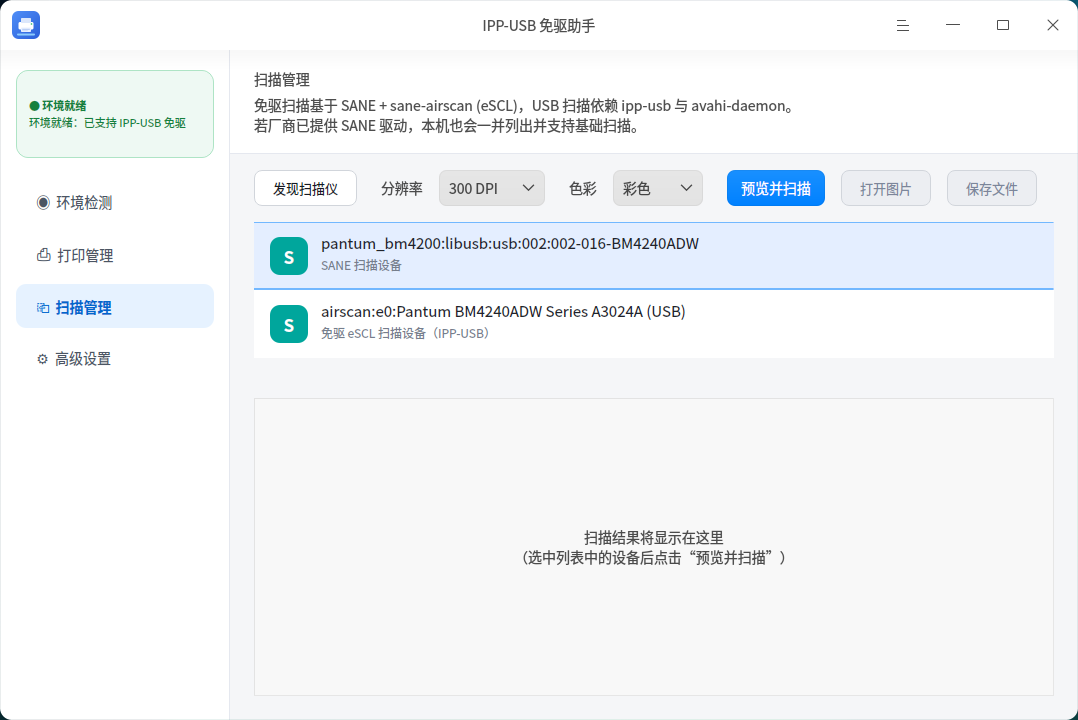Click the 打印管理 printer icon
This screenshot has height=720, width=1078.
pos(43,255)
